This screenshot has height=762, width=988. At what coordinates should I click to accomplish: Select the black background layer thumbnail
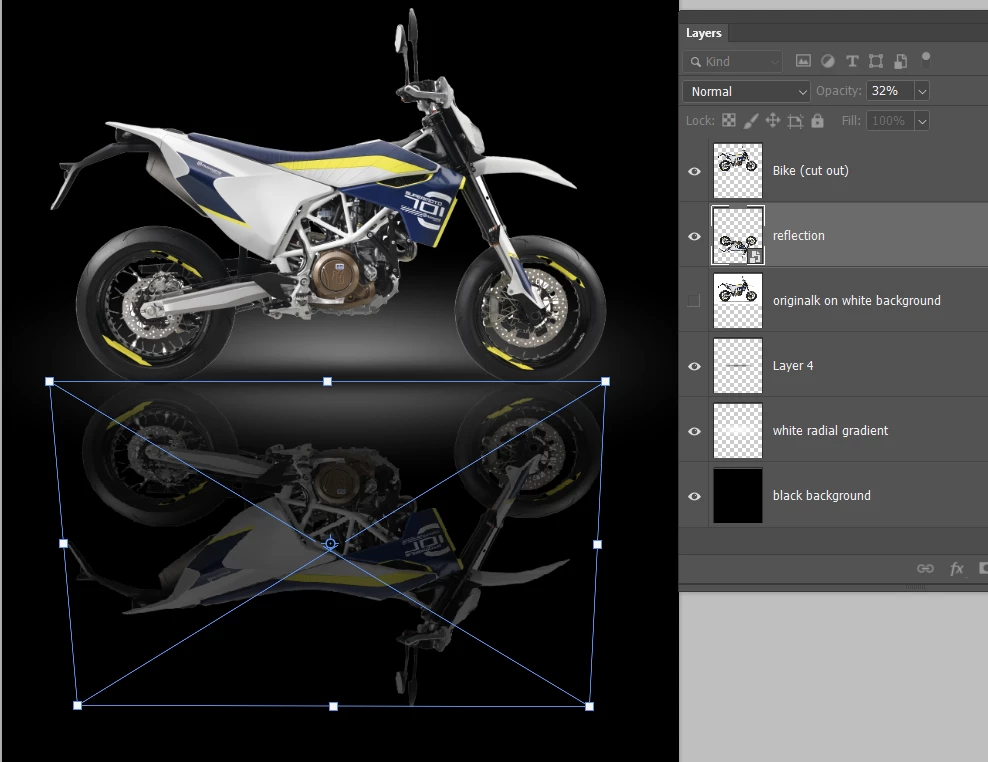[738, 495]
